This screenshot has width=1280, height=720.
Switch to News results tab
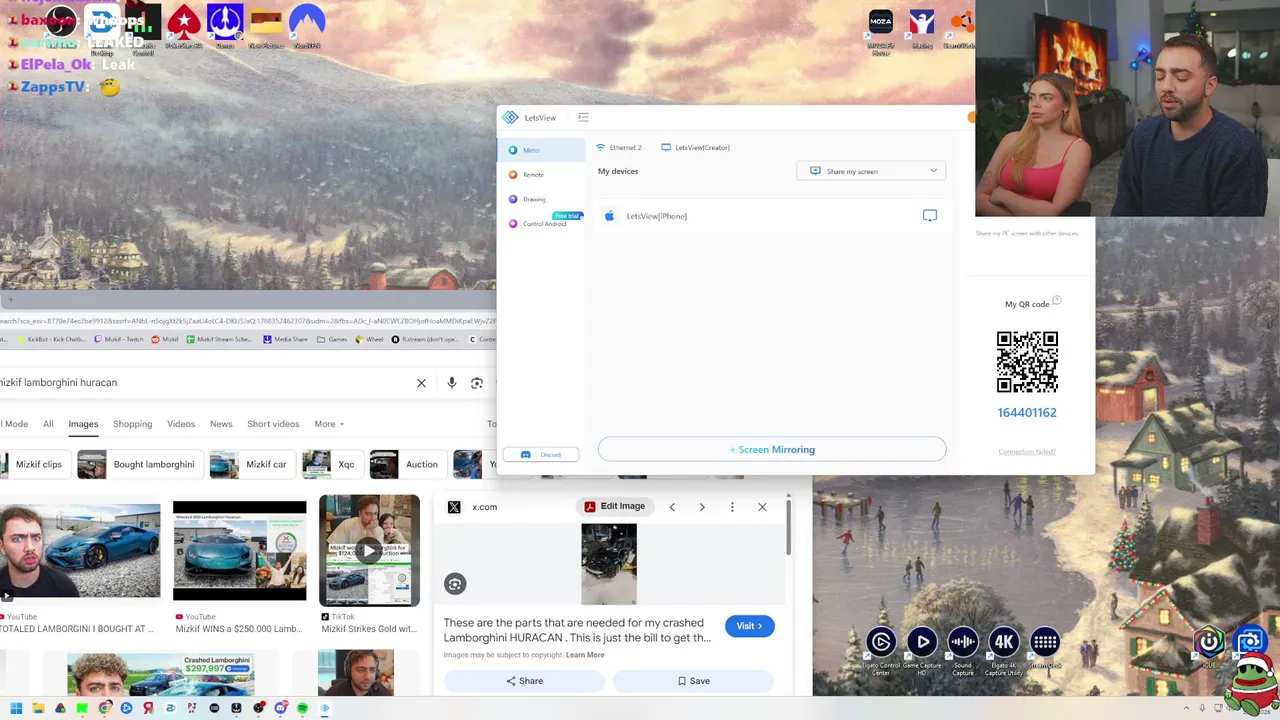point(221,424)
